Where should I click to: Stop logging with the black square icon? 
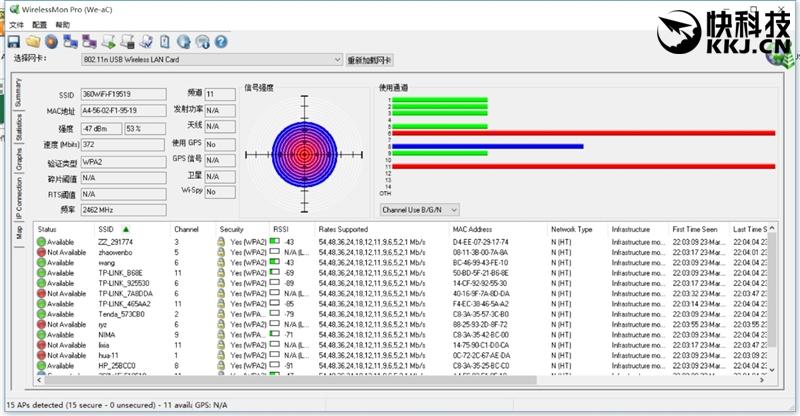128,42
